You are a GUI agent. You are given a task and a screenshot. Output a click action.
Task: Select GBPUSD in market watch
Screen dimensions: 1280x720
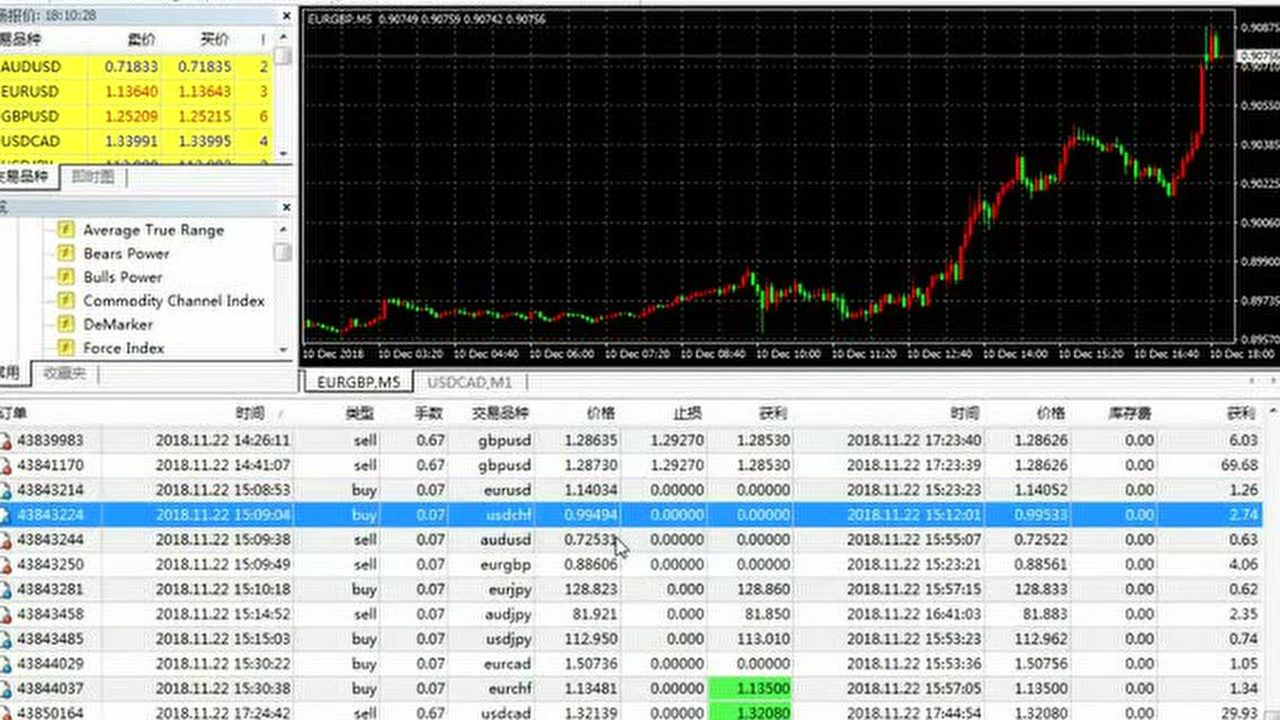[136, 116]
